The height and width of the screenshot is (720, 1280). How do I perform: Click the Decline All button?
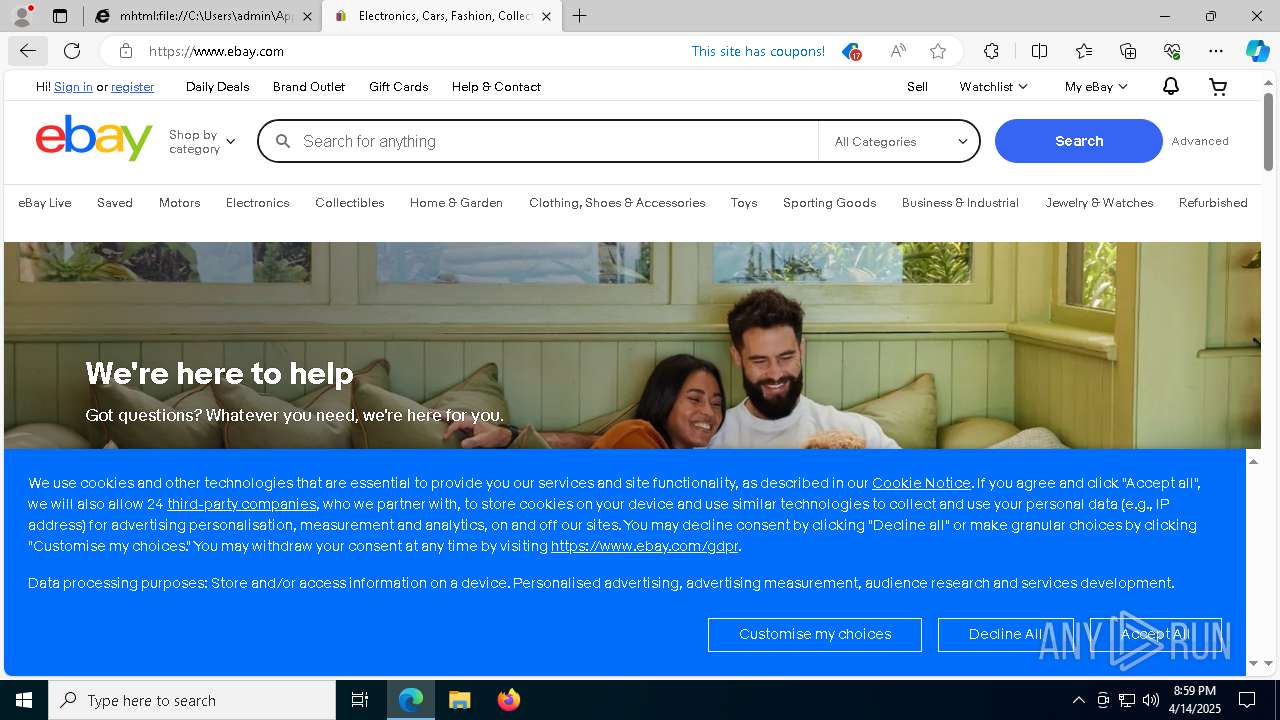pyautogui.click(x=1005, y=634)
